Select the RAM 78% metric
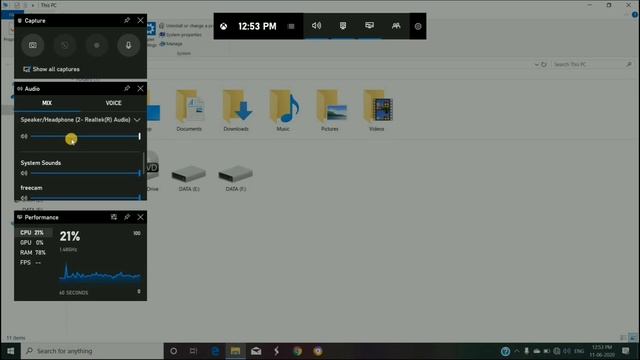This screenshot has width=640, height=360. tap(34, 253)
